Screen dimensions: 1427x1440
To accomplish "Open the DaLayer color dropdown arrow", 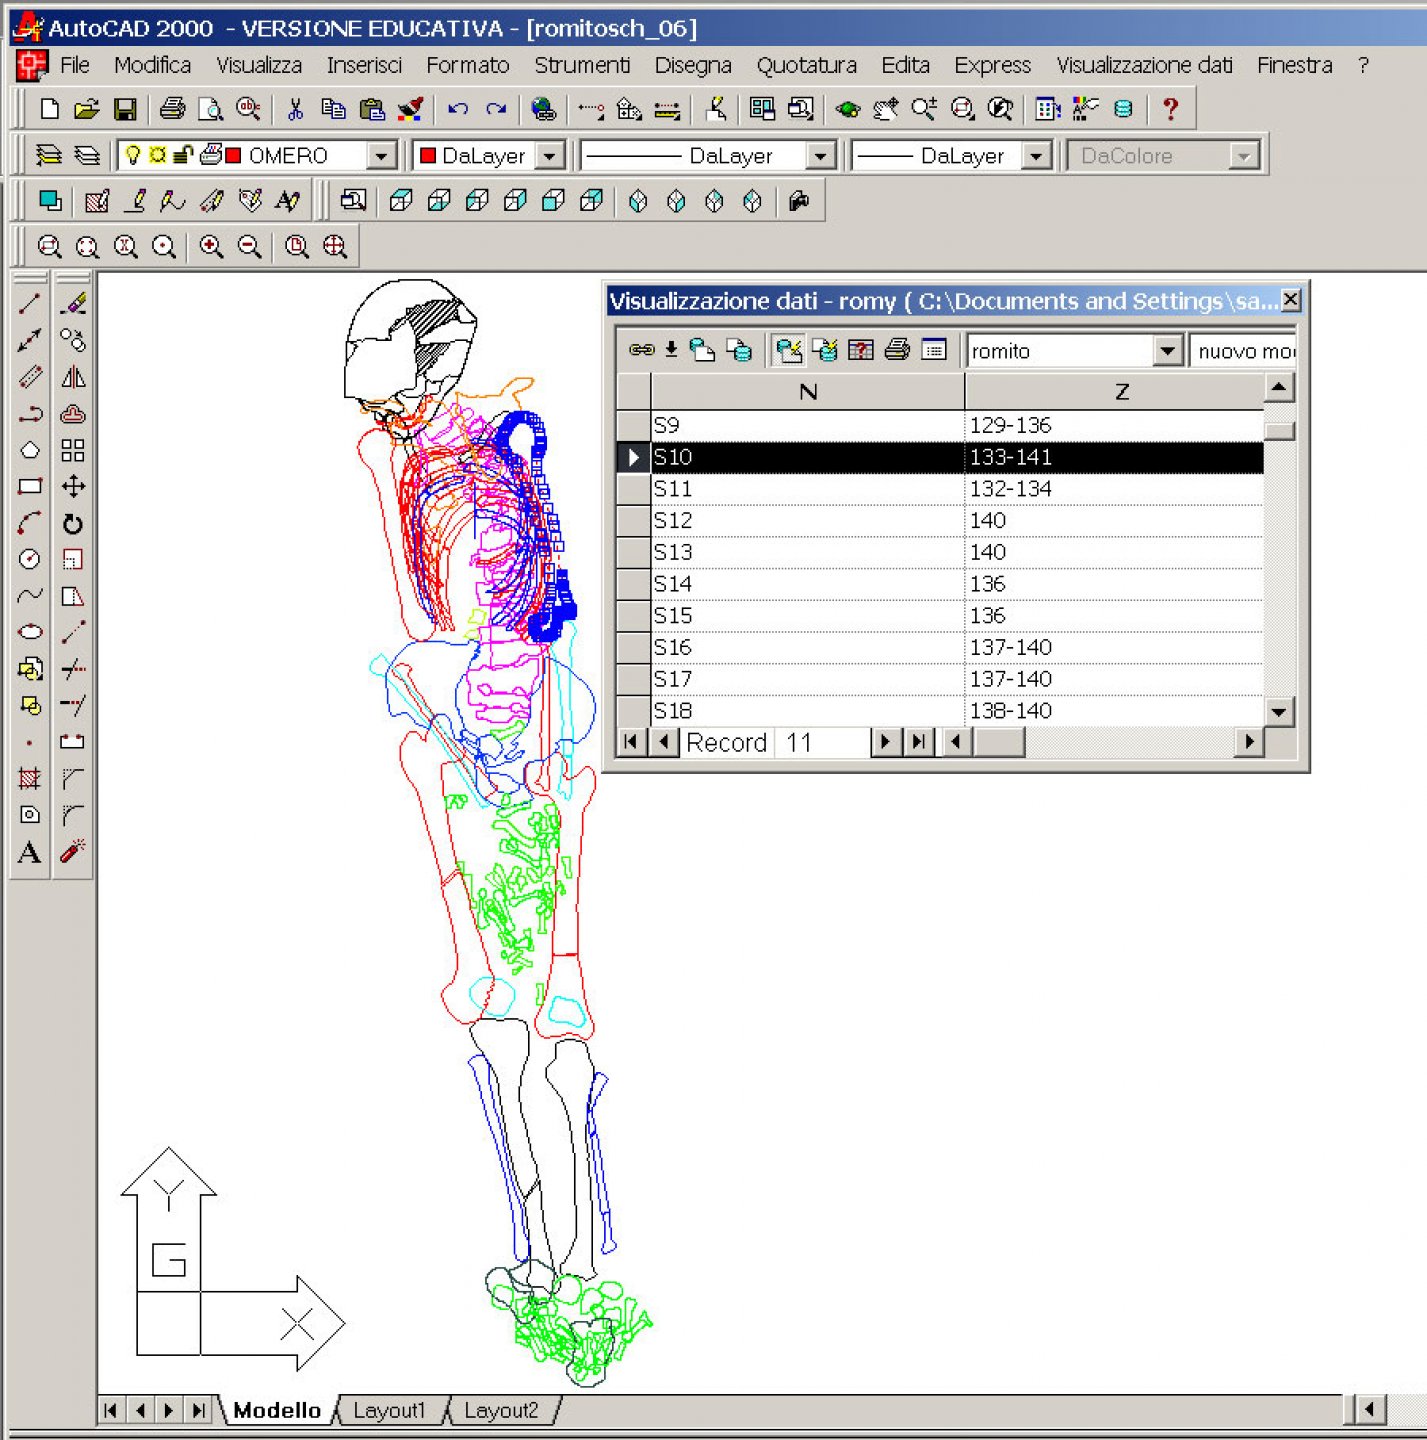I will click(x=548, y=156).
